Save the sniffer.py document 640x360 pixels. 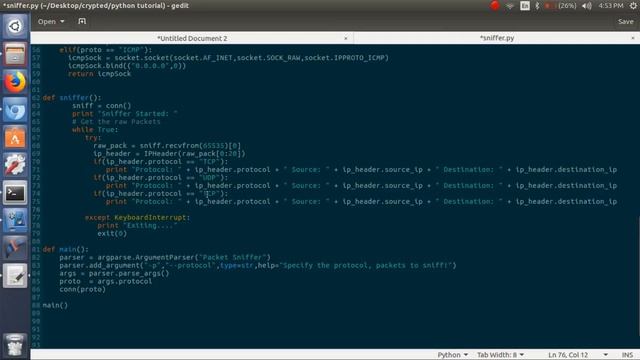click(x=625, y=22)
